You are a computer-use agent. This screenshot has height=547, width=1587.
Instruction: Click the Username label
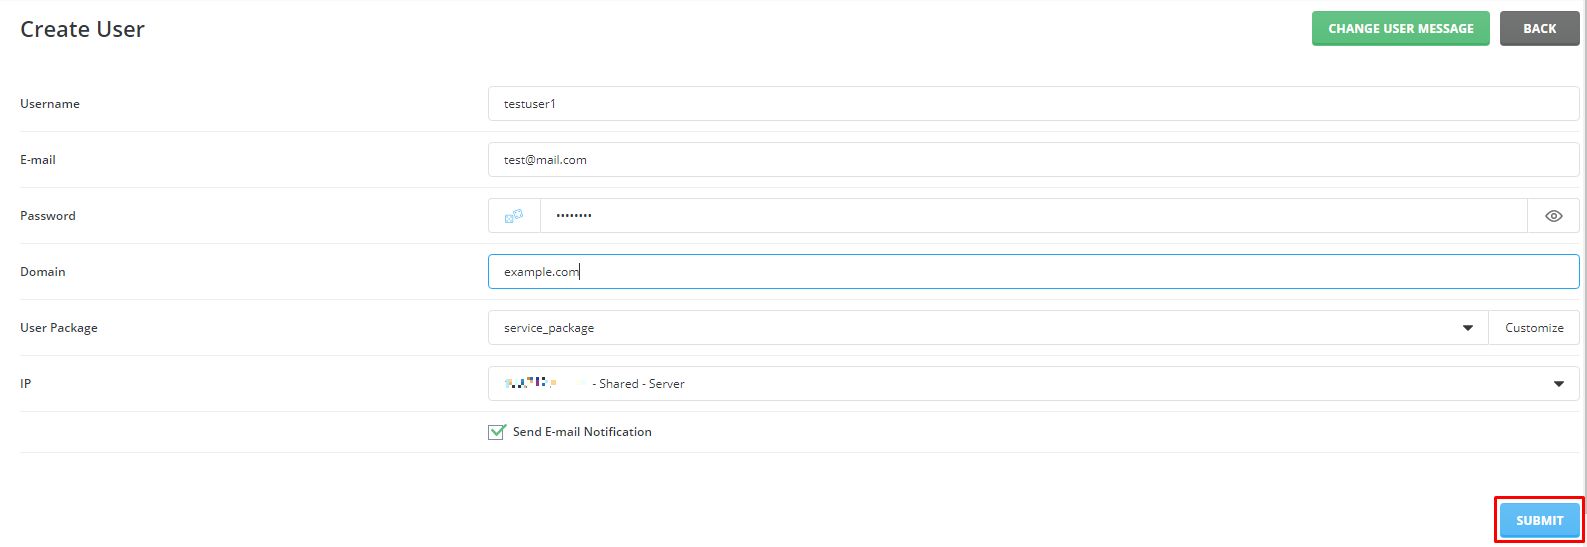pos(50,104)
